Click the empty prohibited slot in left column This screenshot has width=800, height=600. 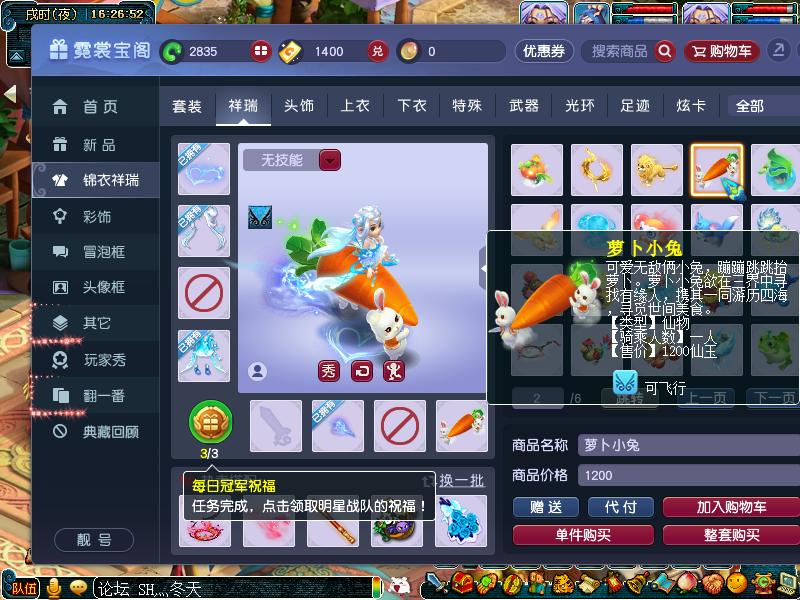click(x=204, y=293)
